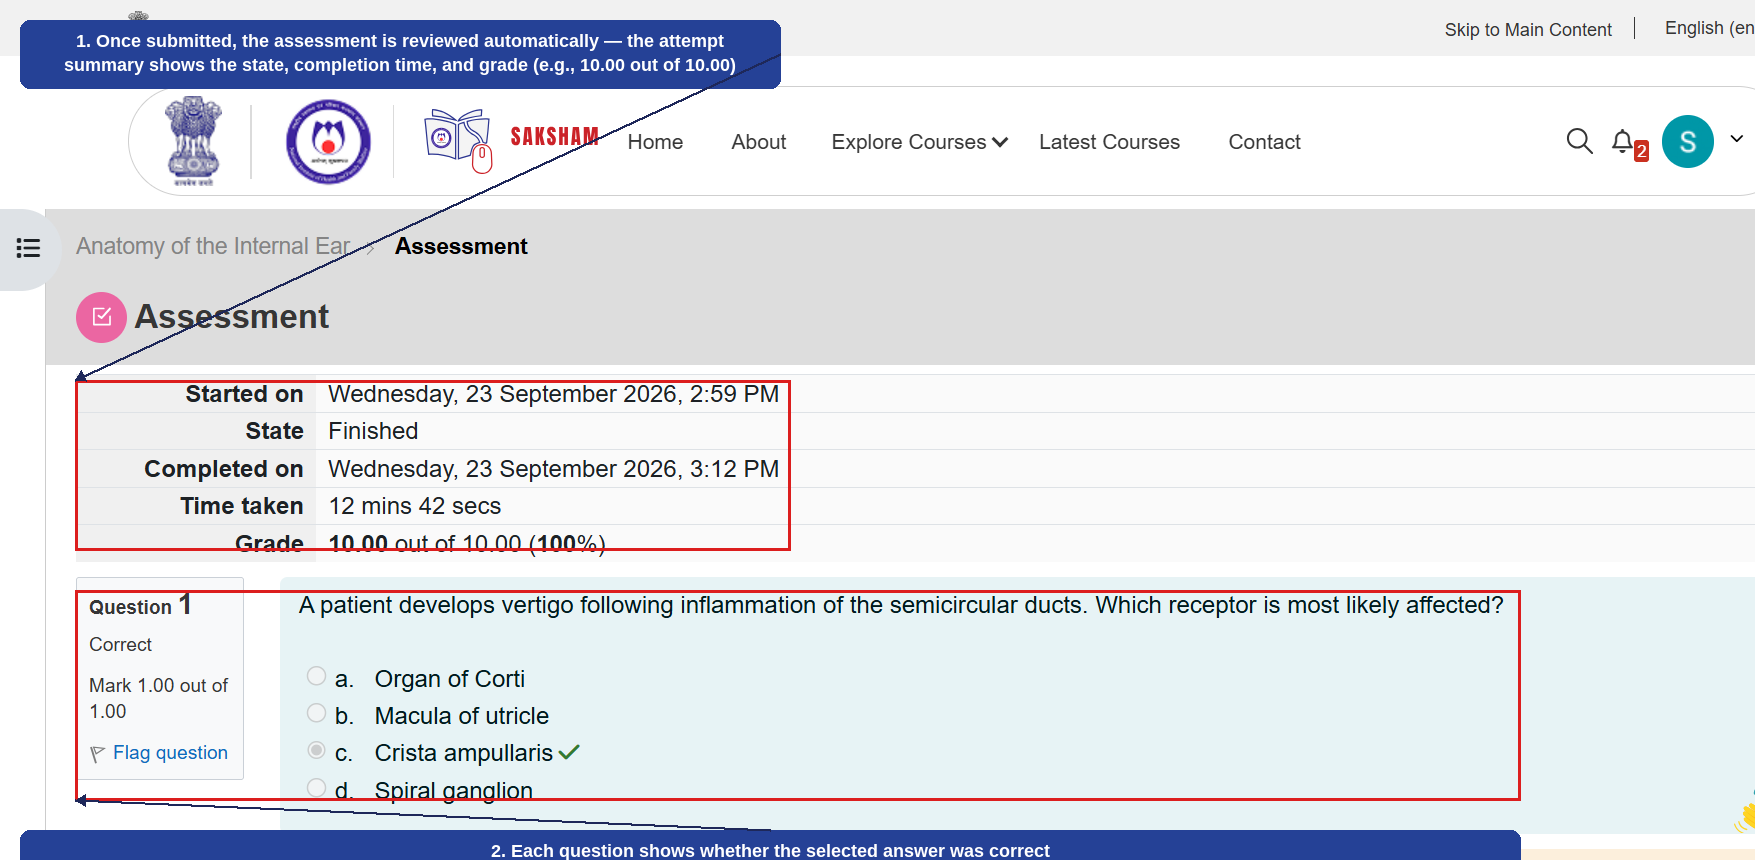The width and height of the screenshot is (1755, 860).
Task: Click the Assessment breadcrumb text
Action: [461, 246]
